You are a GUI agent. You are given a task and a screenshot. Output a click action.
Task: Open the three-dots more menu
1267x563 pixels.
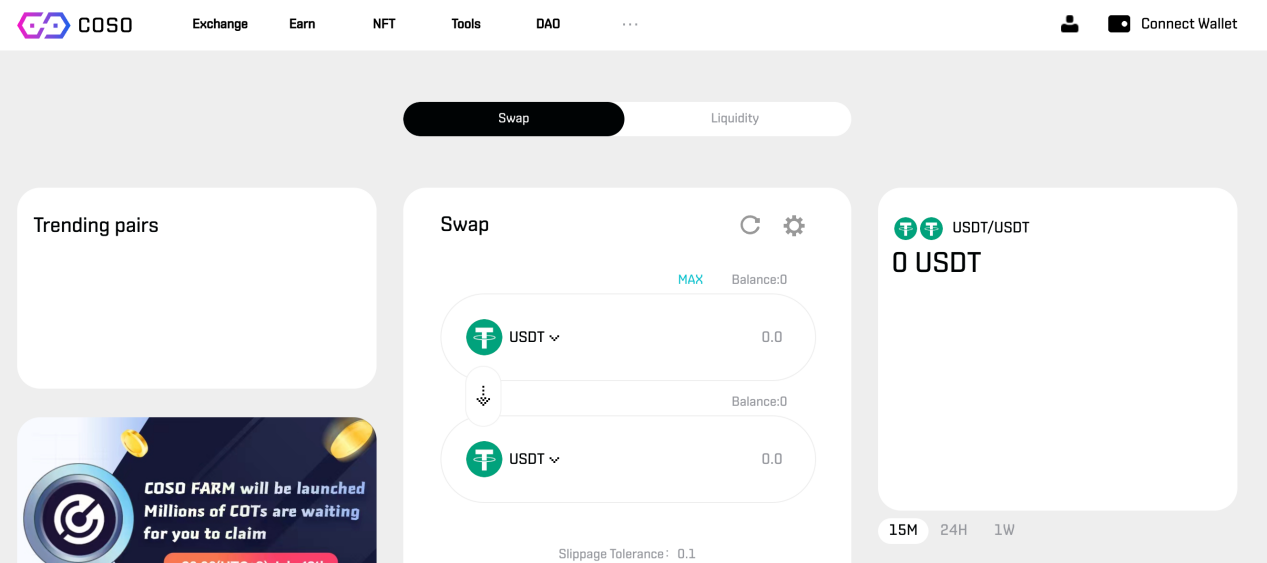pos(630,24)
